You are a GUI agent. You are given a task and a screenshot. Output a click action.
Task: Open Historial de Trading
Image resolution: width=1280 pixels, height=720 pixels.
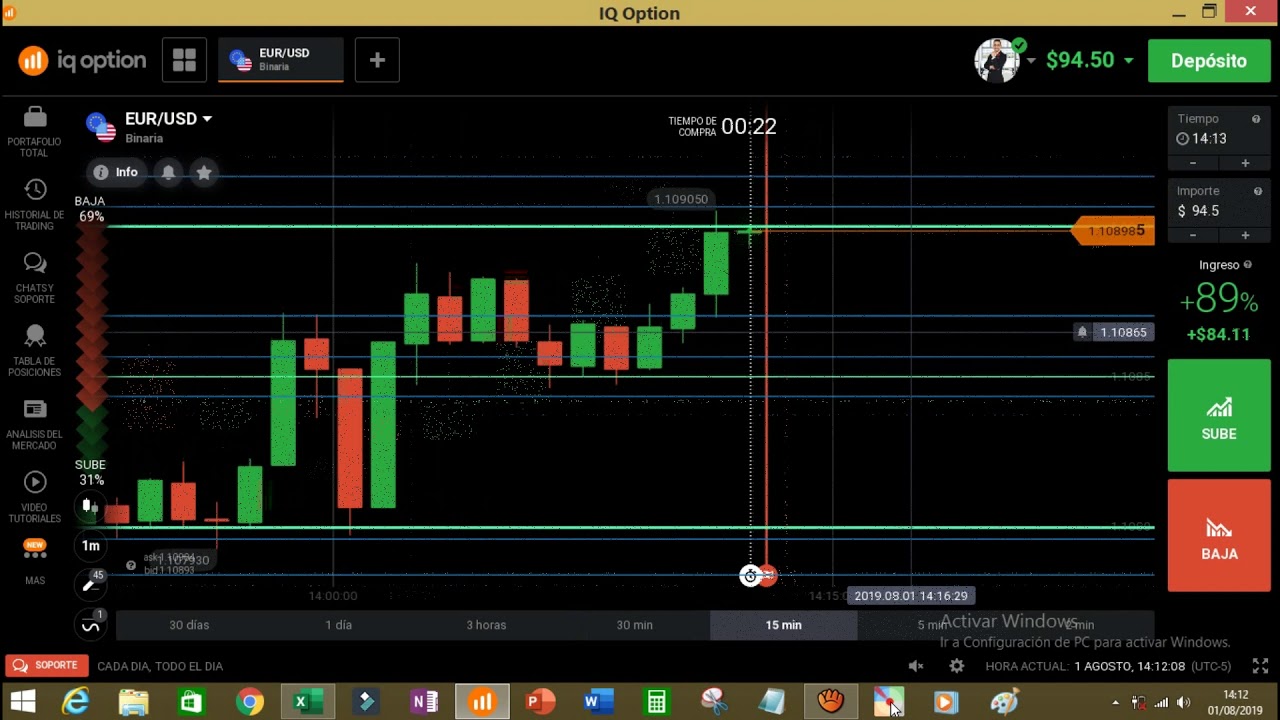34,205
